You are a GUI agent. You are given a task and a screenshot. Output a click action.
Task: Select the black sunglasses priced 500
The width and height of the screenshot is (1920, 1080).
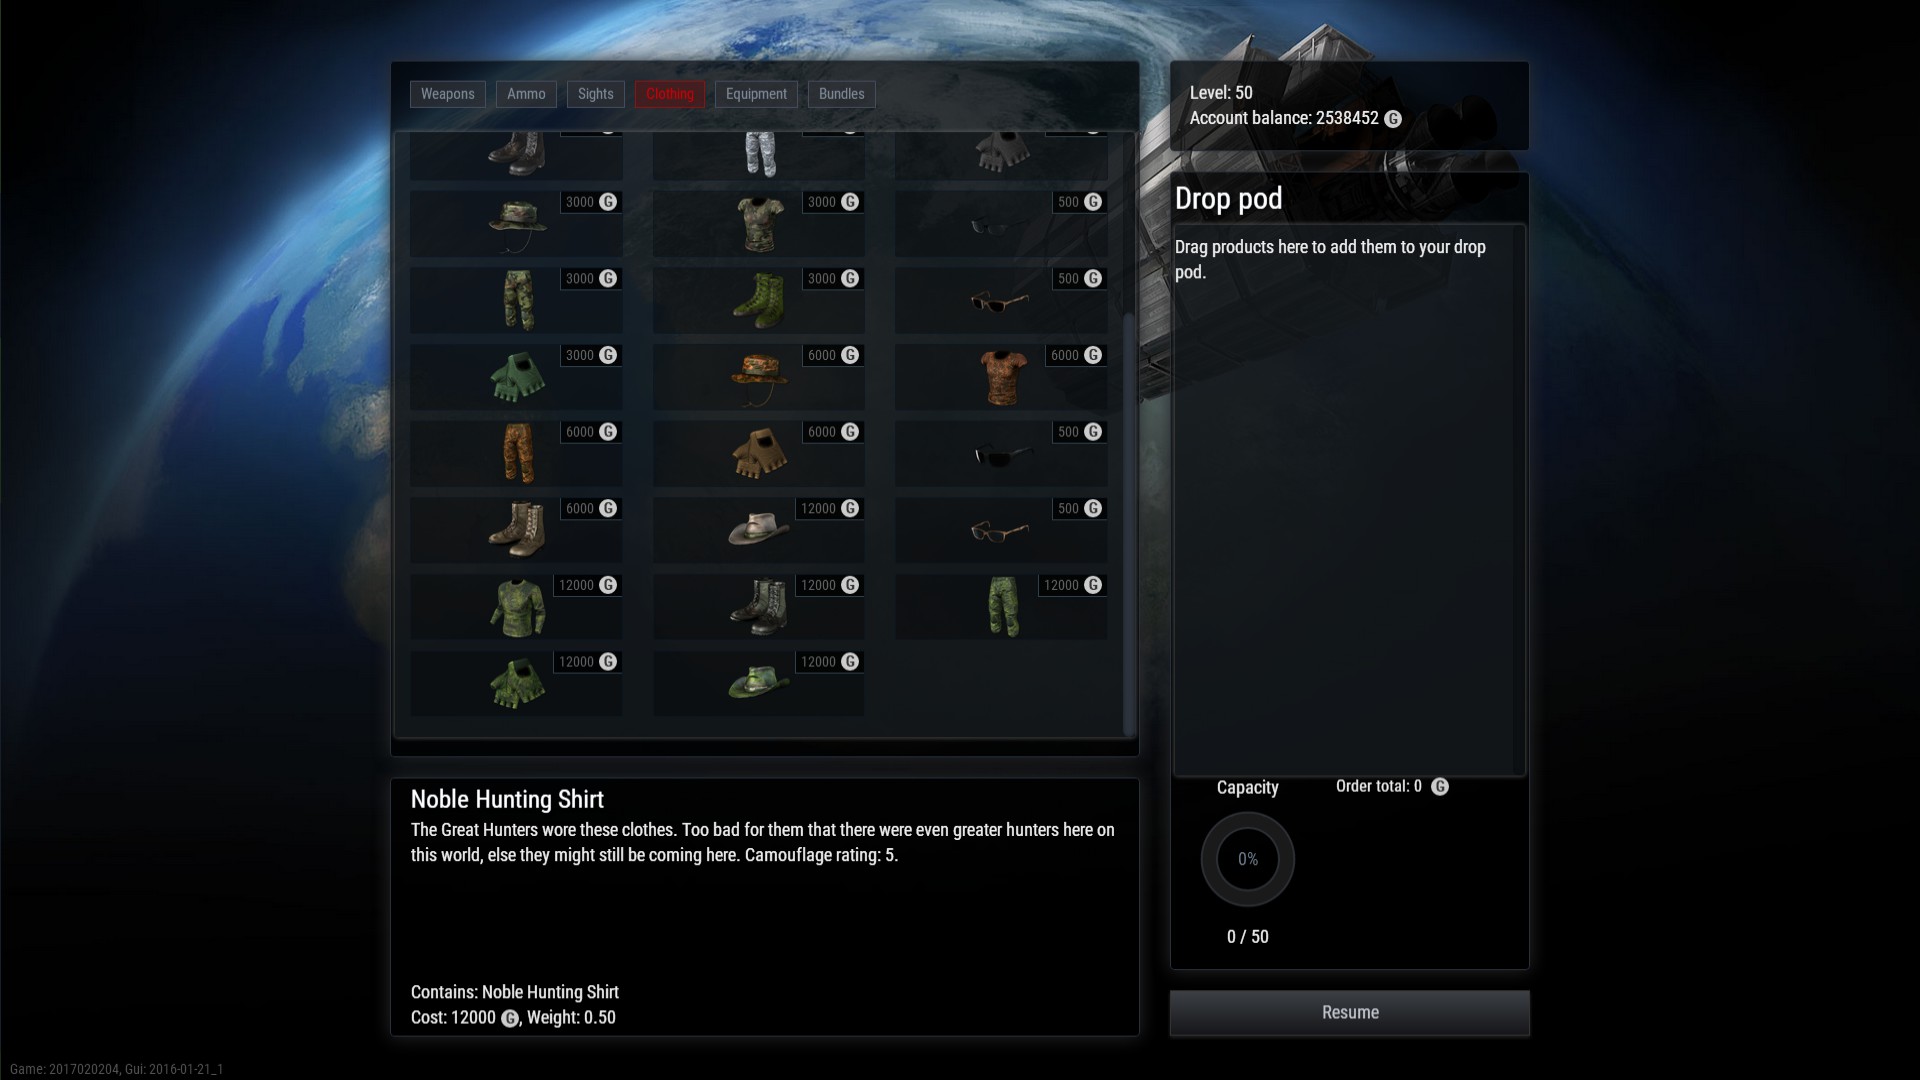tap(1001, 454)
